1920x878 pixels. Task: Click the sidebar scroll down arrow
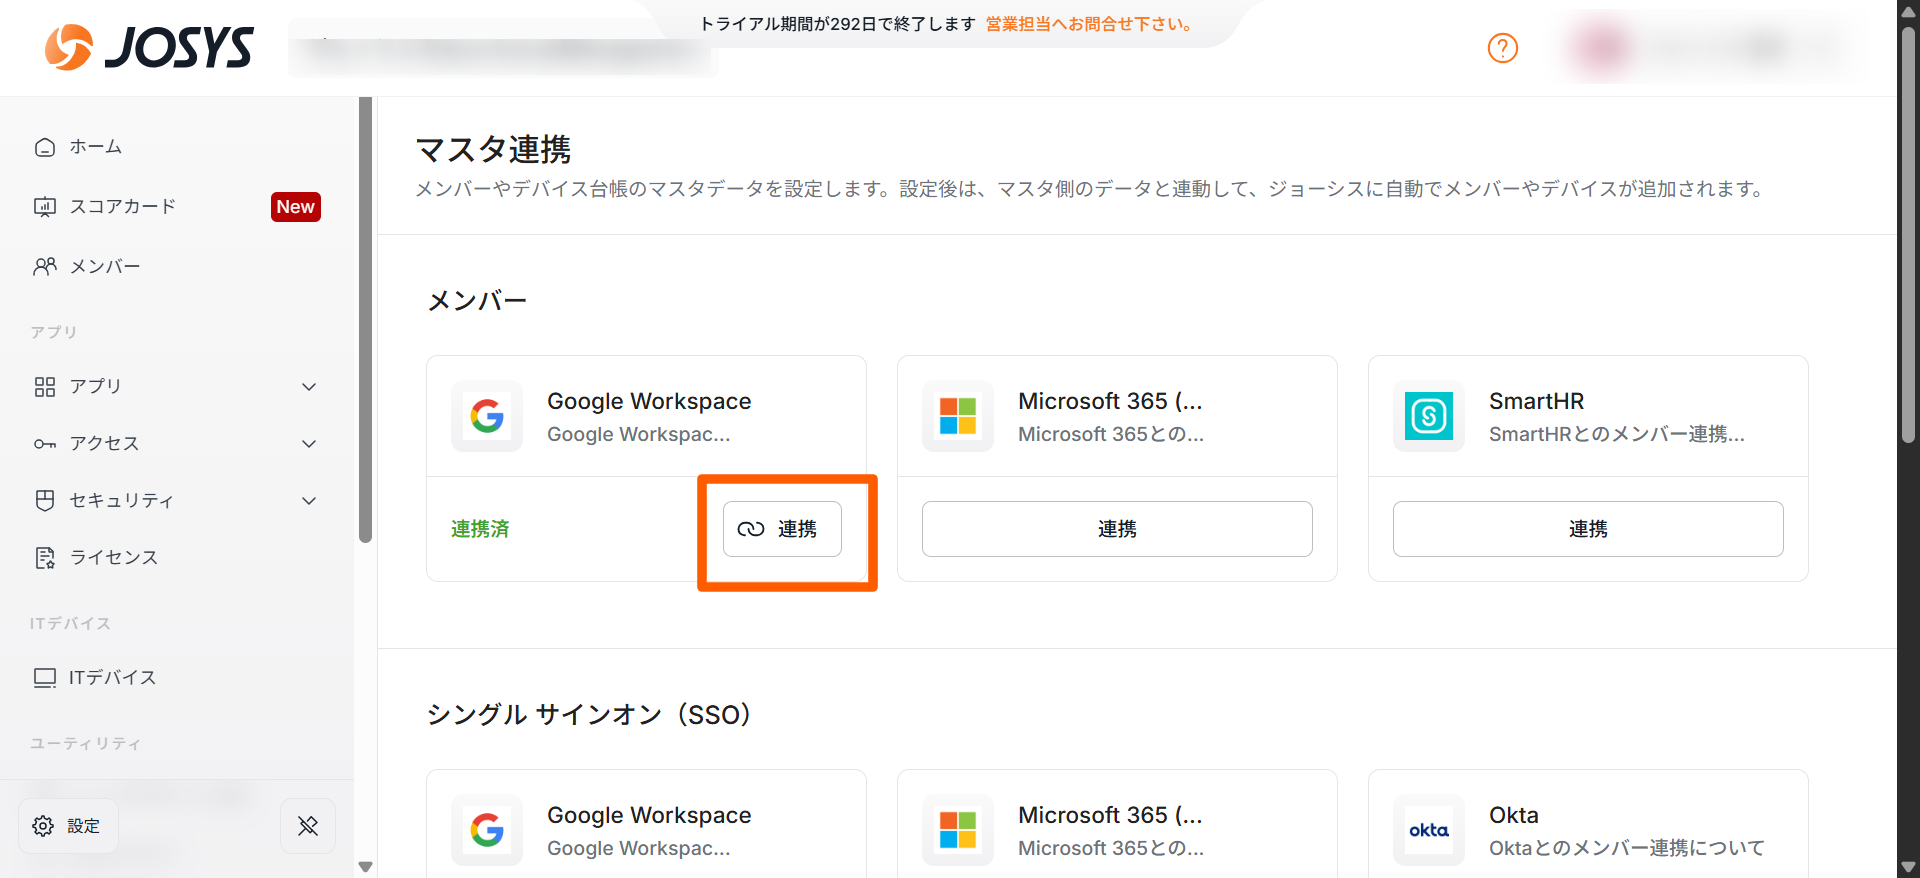[366, 866]
